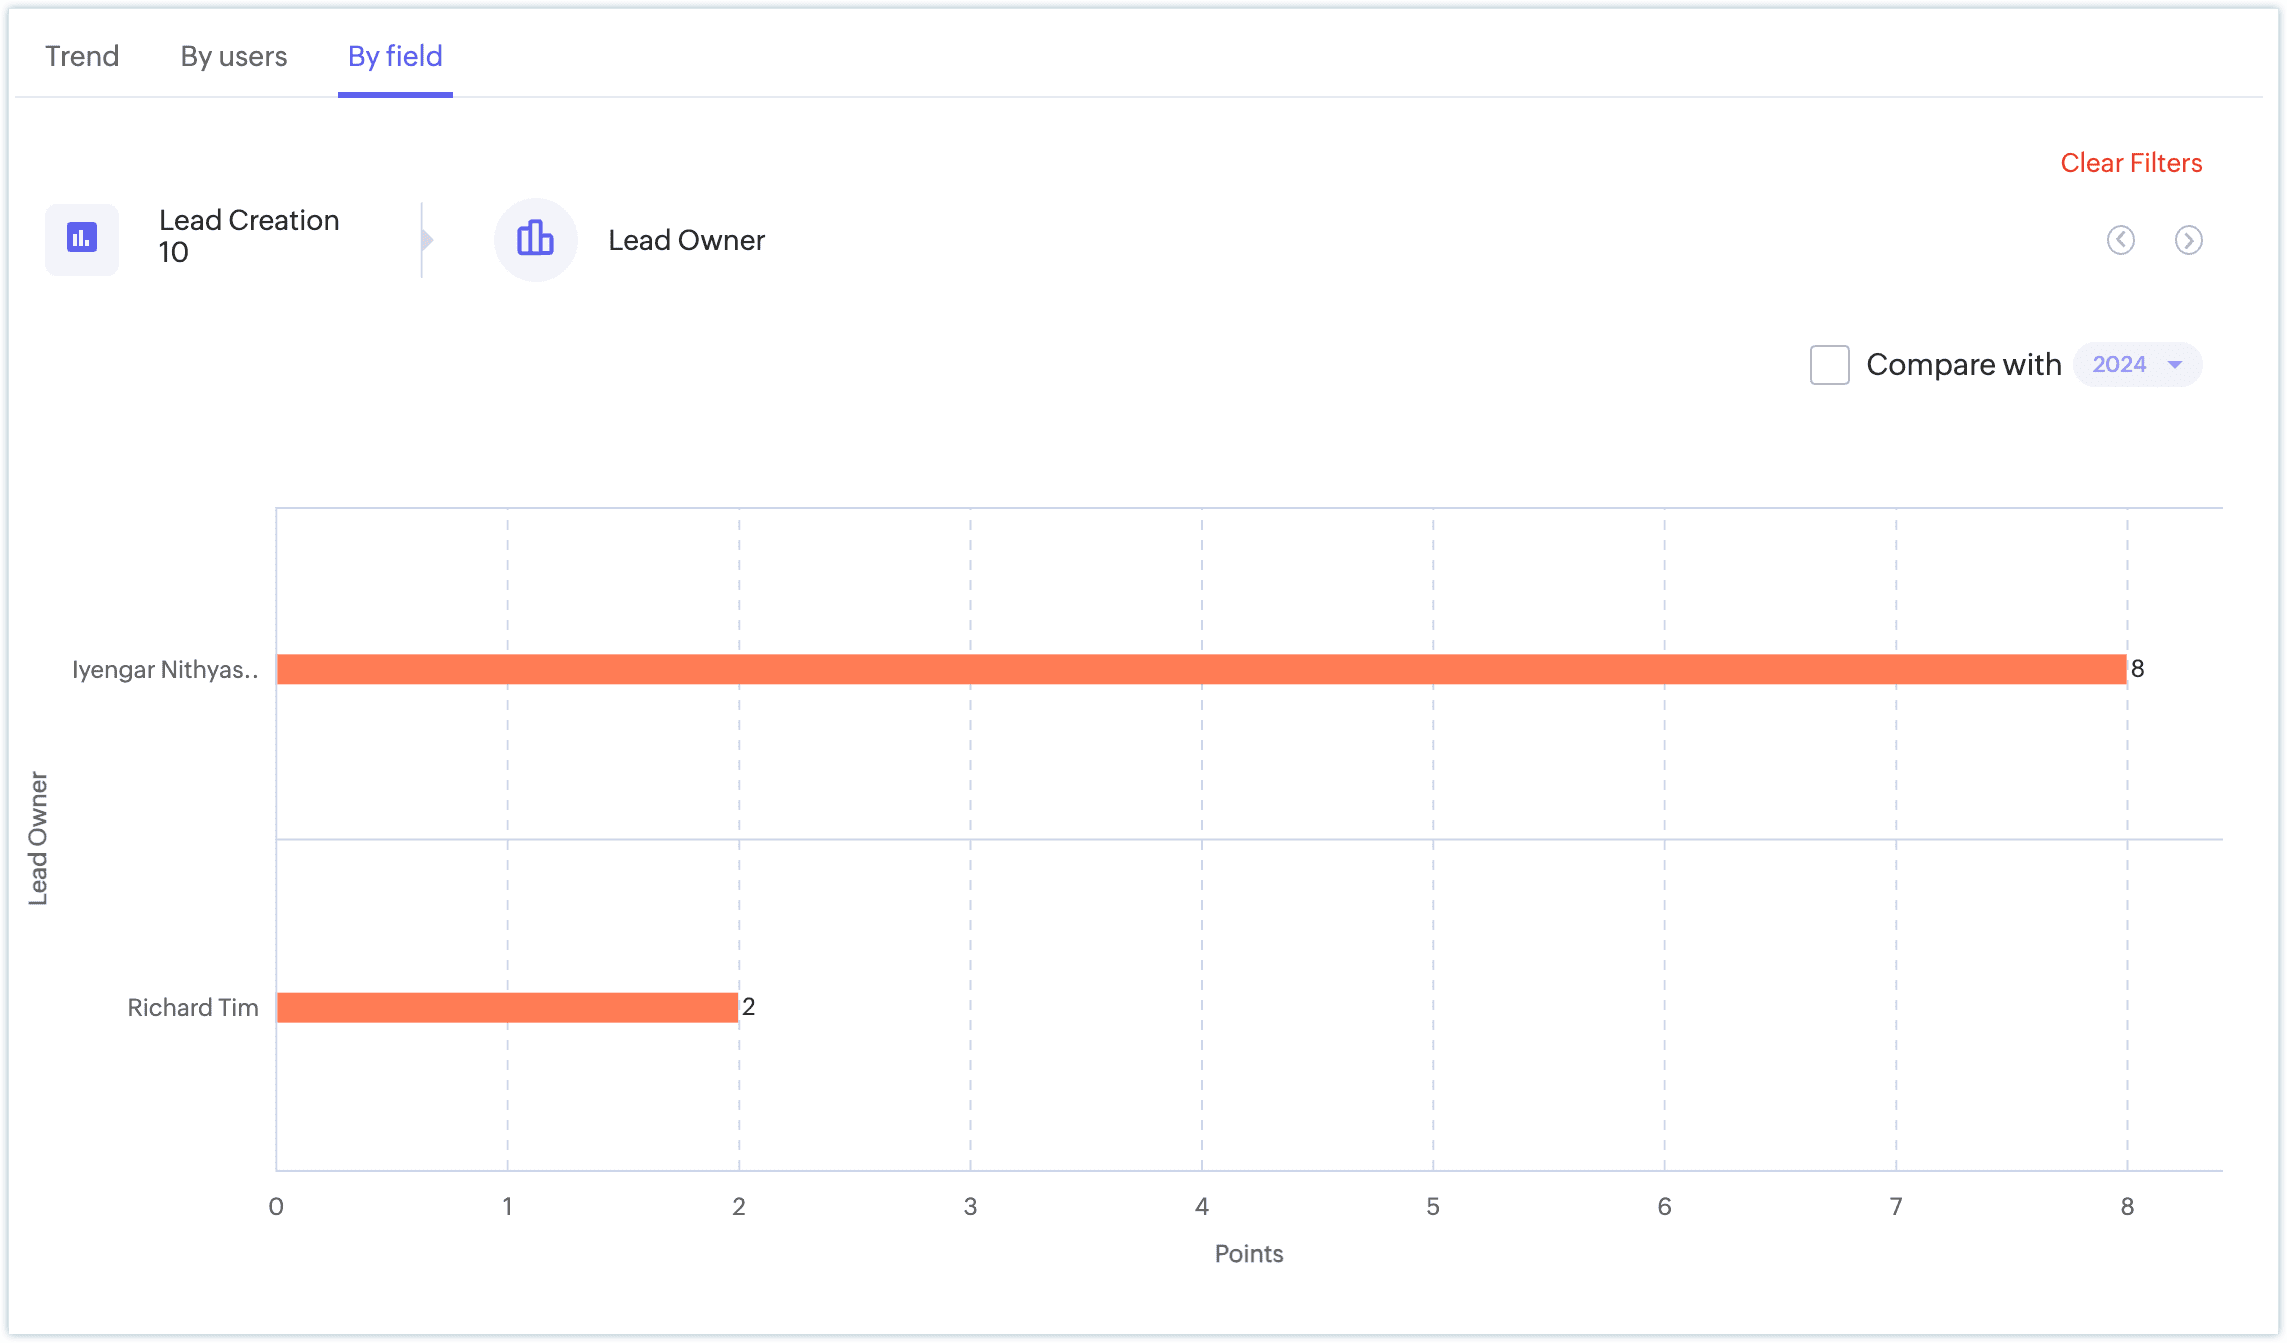Click the value 8 data label
This screenshot has height=1343, width=2287.
2137,669
